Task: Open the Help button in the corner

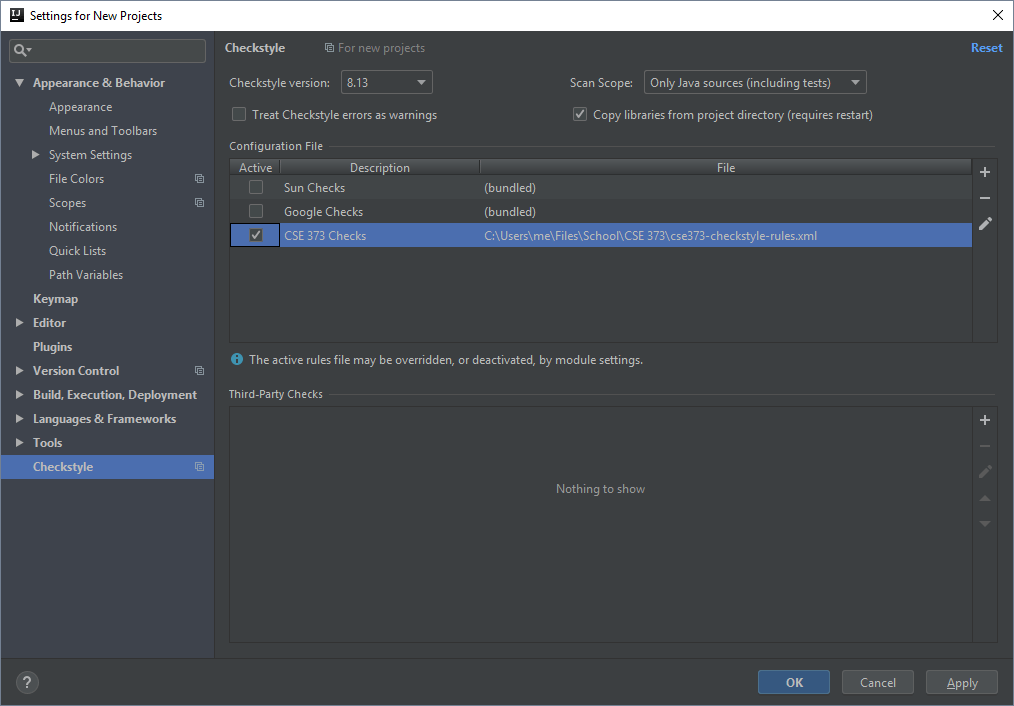Action: coord(26,682)
